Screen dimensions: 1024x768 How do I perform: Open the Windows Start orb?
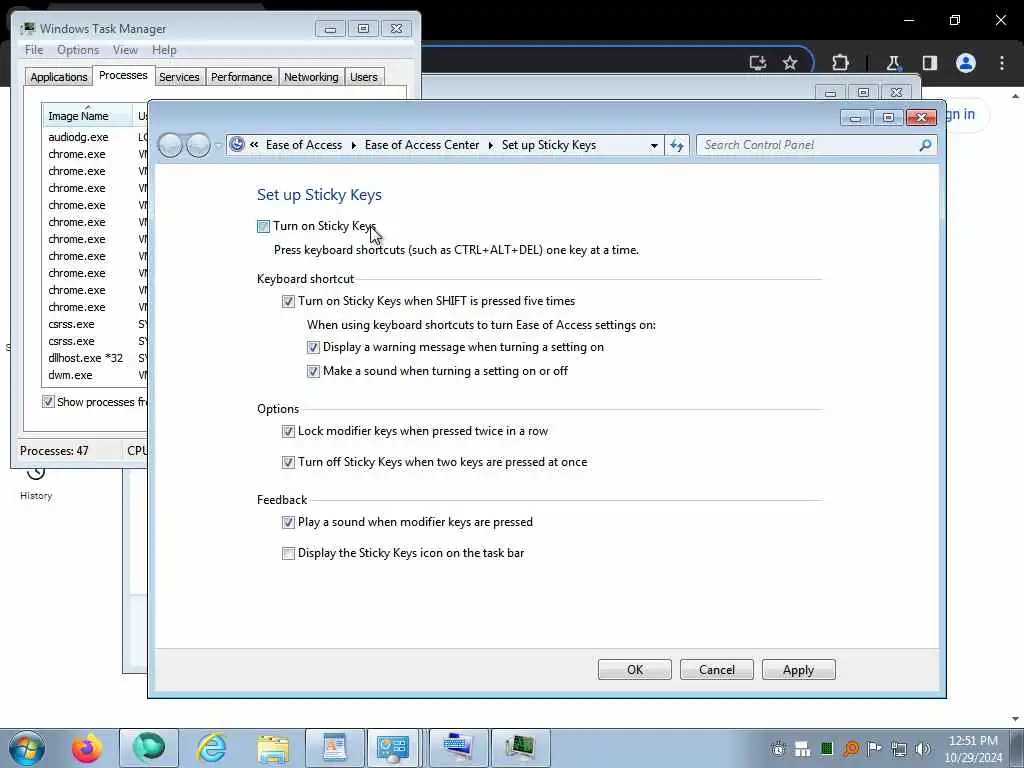[x=27, y=748]
